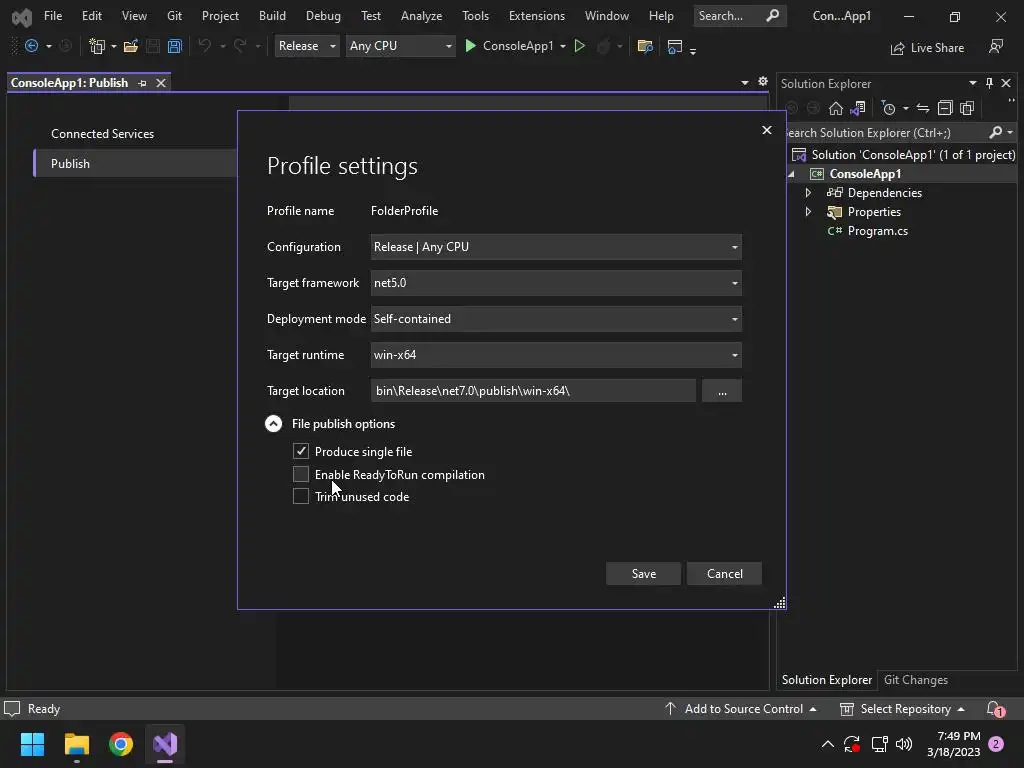The image size is (1024, 768).
Task: Expand Dependencies node in Solution Explorer
Action: 808,193
